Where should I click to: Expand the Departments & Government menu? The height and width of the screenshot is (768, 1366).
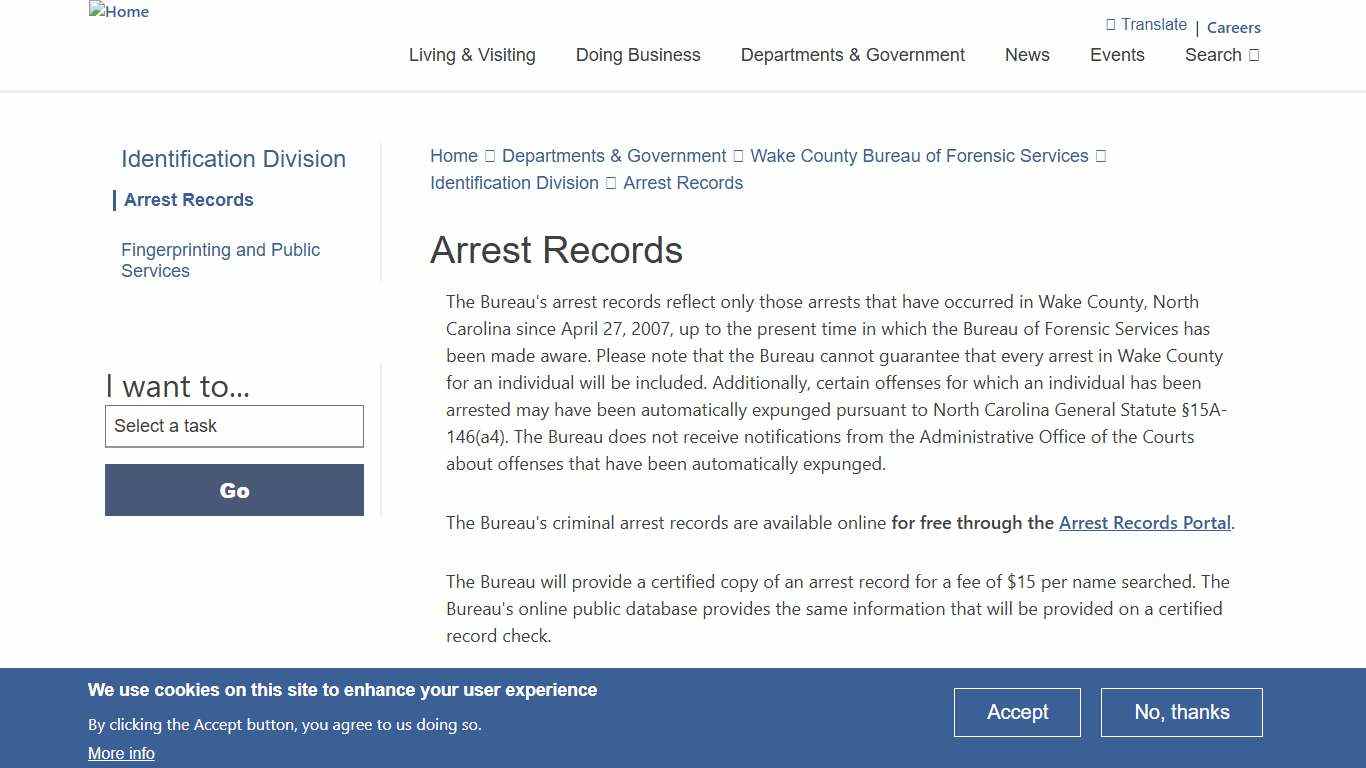(x=852, y=55)
